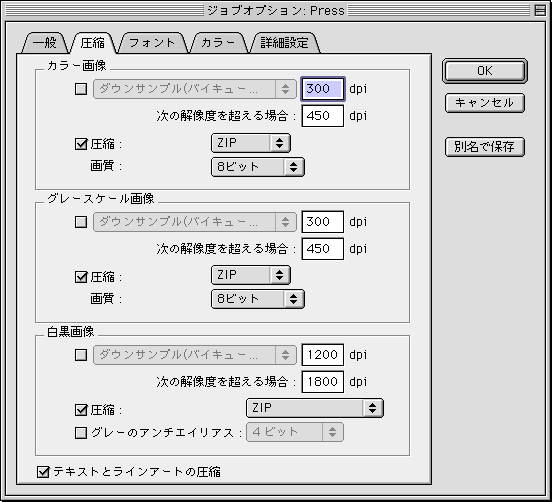Switch to the 一般 tab
This screenshot has height=502, width=552.
45,43
